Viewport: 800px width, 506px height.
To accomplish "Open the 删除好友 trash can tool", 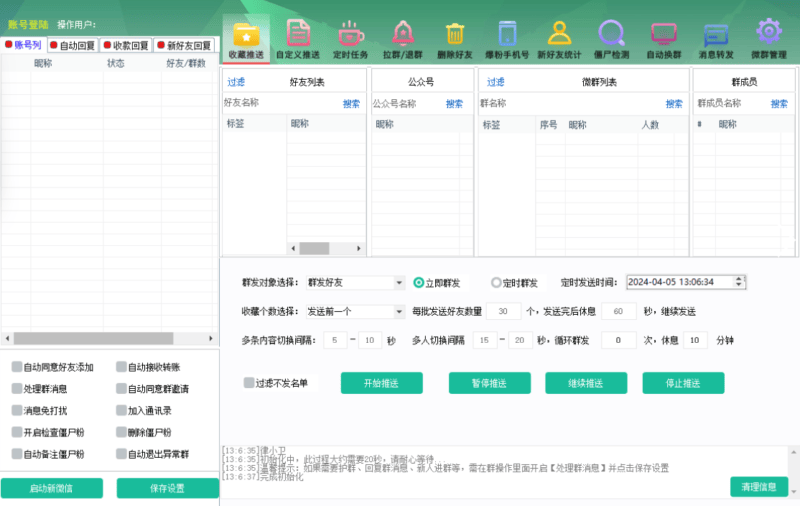I will tap(455, 40).
